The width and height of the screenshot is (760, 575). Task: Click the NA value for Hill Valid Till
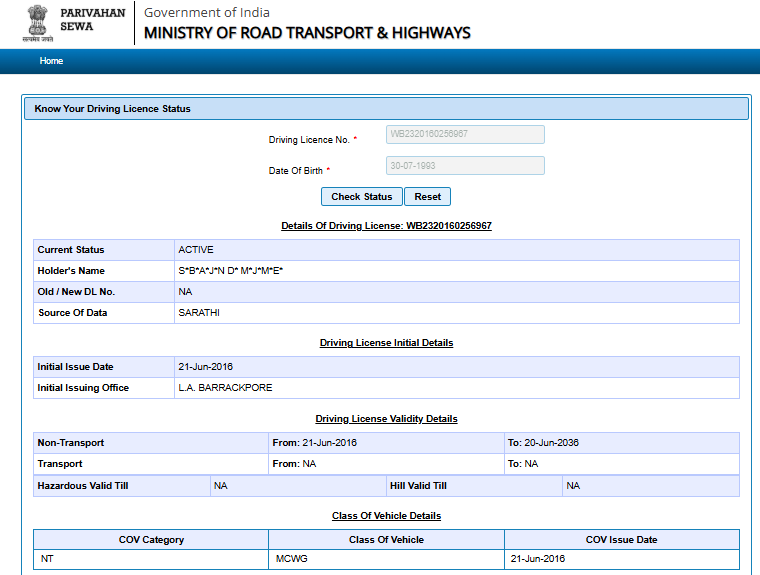point(573,486)
